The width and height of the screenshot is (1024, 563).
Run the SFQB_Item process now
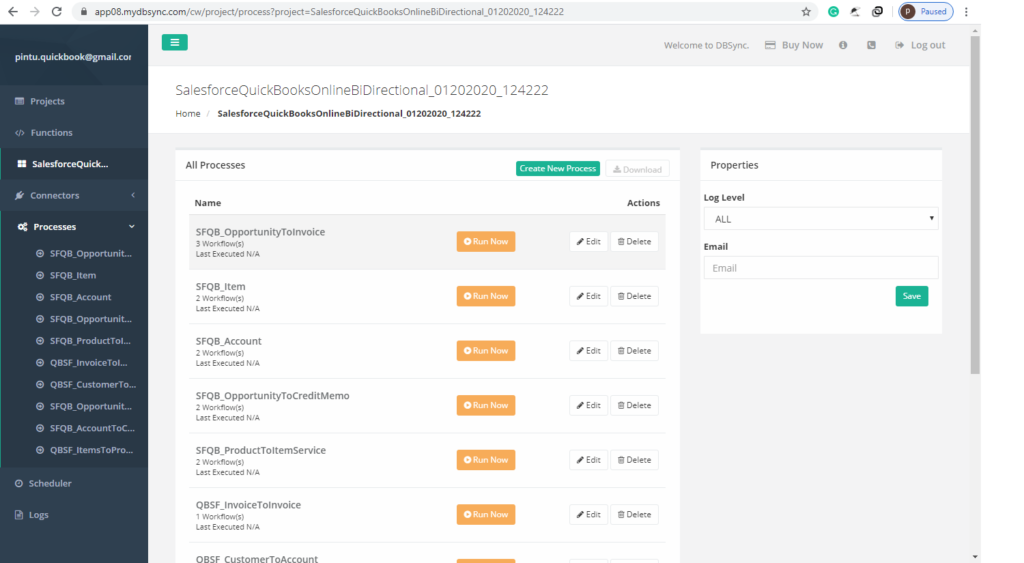pos(486,296)
